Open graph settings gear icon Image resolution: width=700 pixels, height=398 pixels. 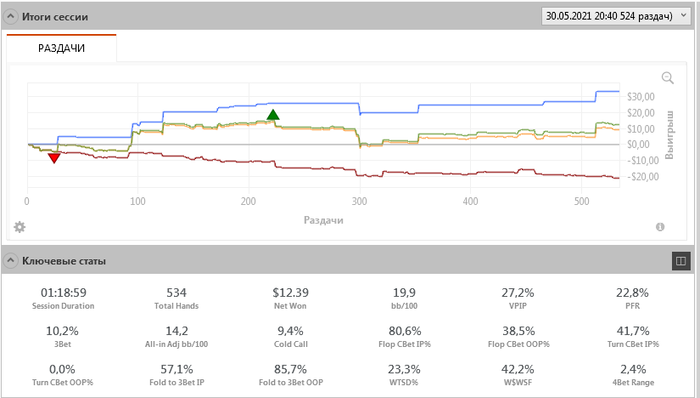[19, 227]
